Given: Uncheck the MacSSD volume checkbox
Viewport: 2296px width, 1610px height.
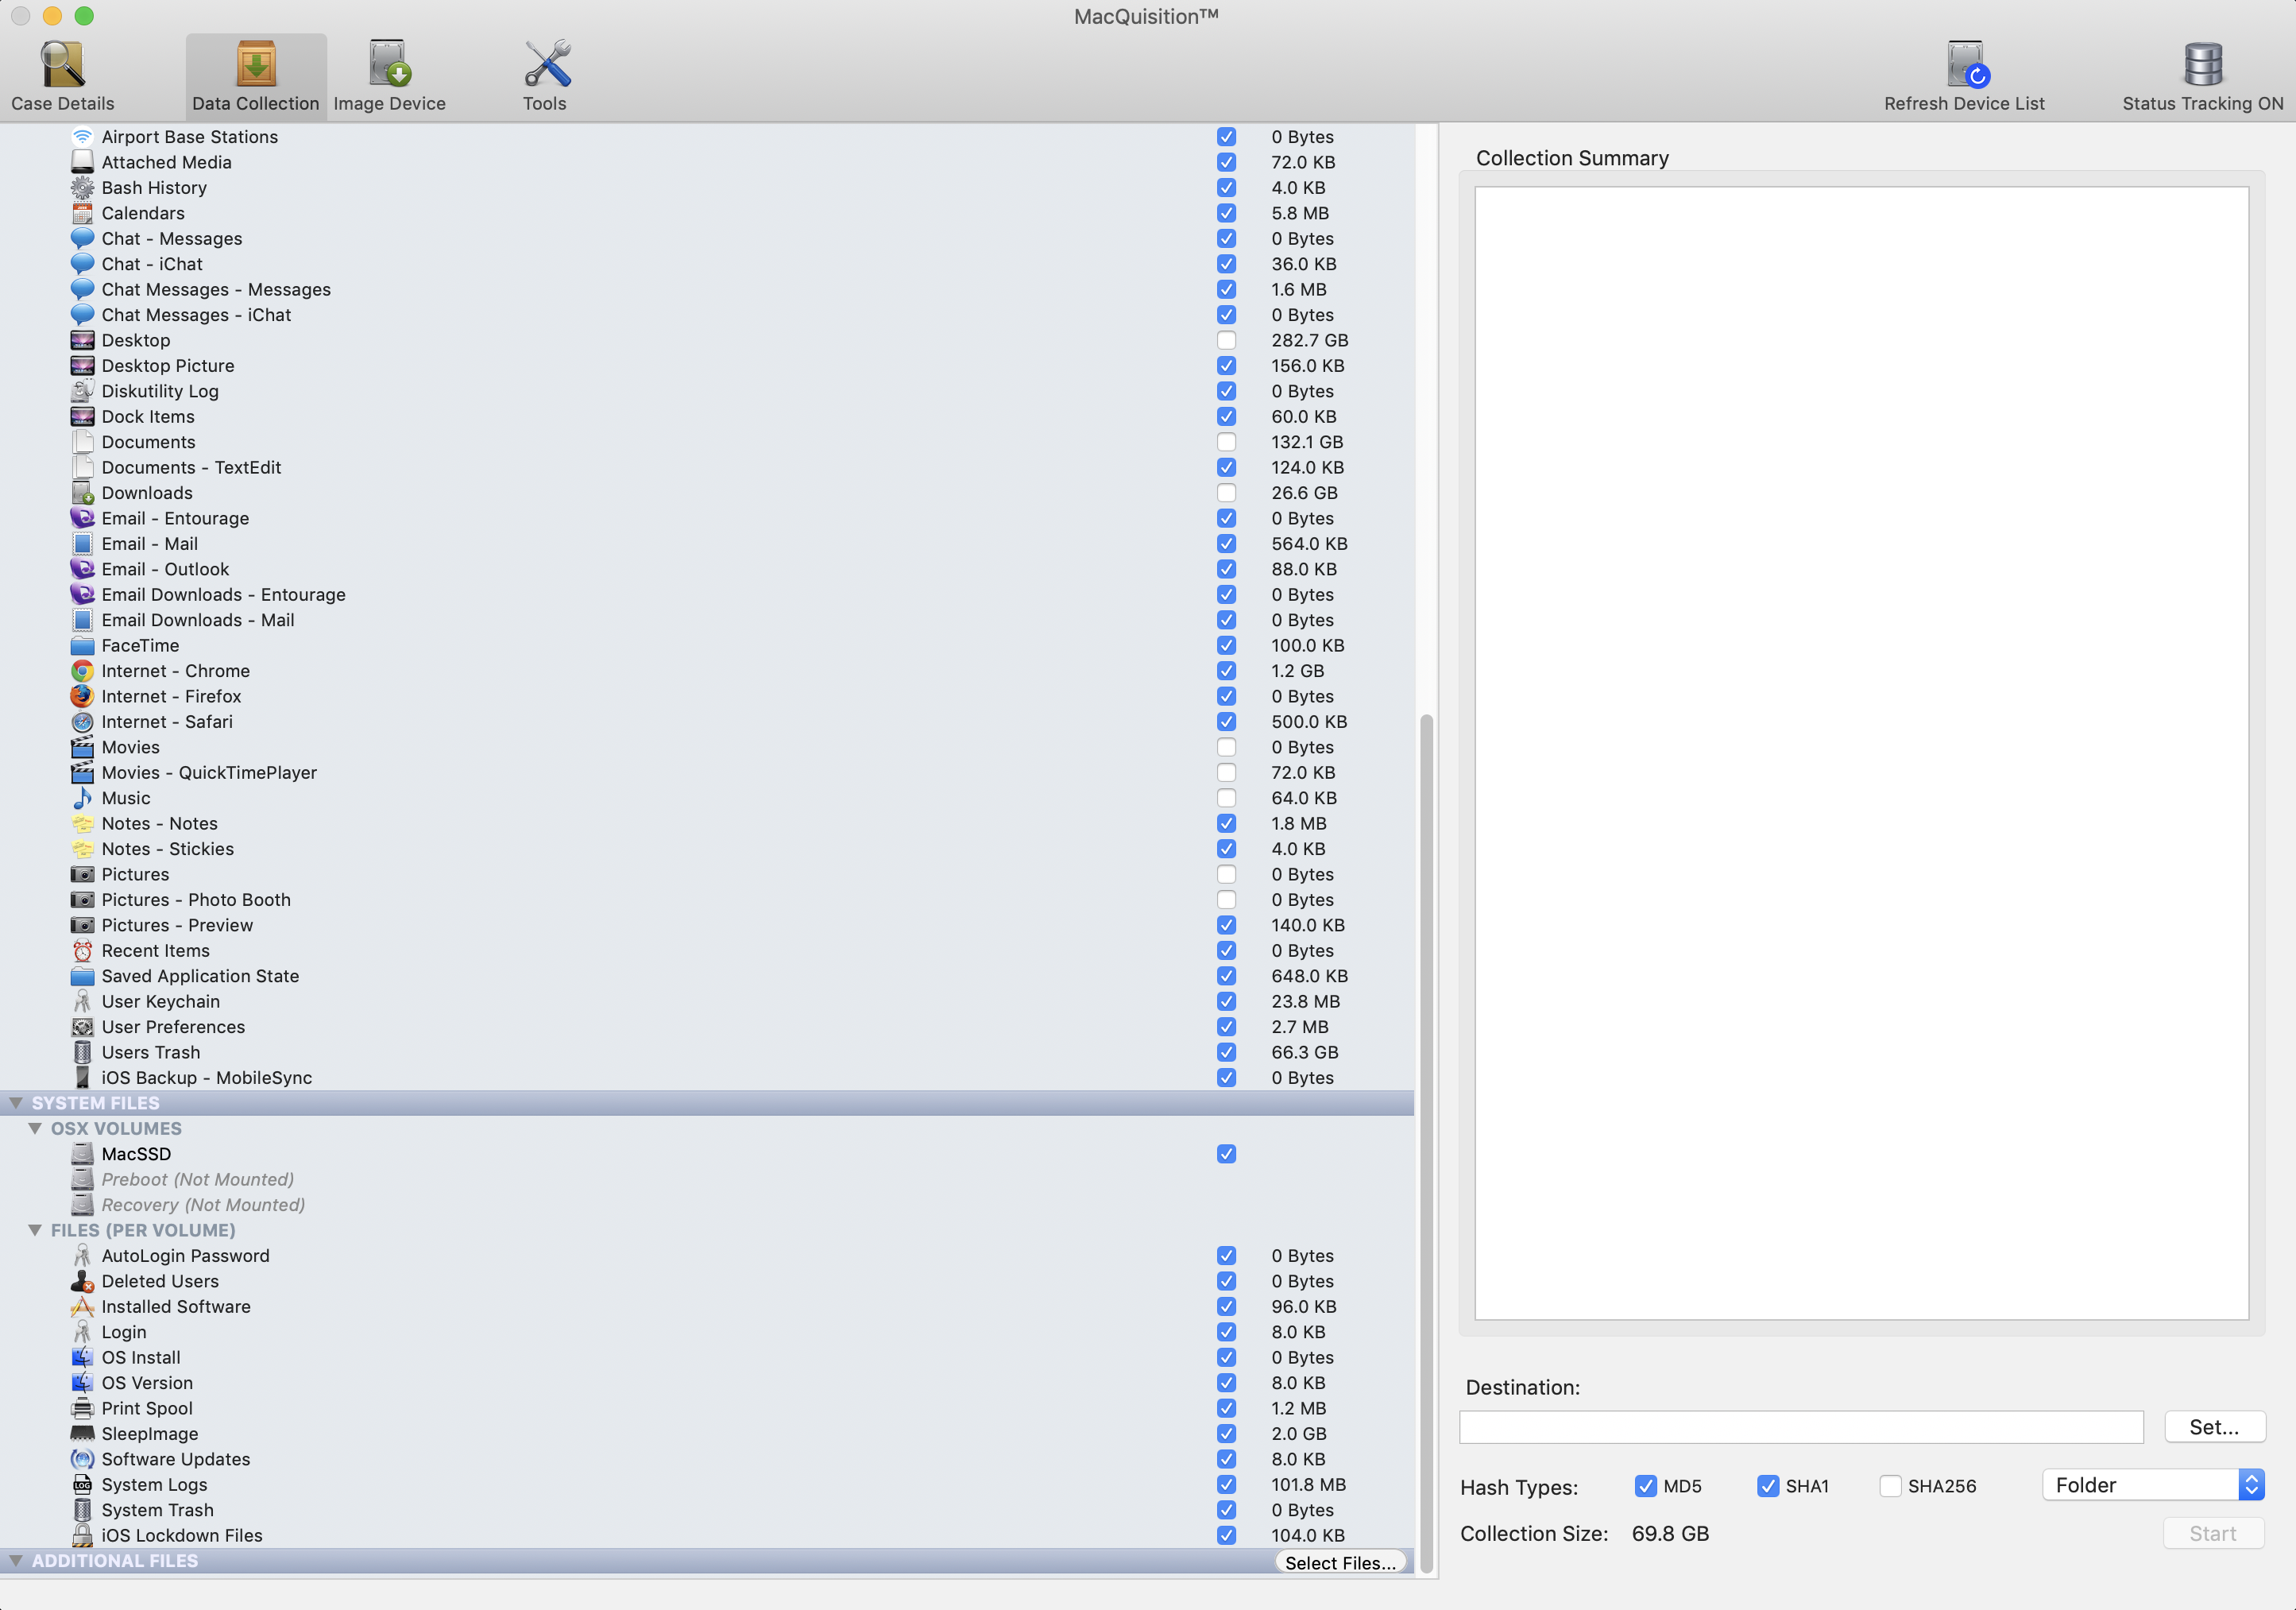Looking at the screenshot, I should click(x=1226, y=1154).
